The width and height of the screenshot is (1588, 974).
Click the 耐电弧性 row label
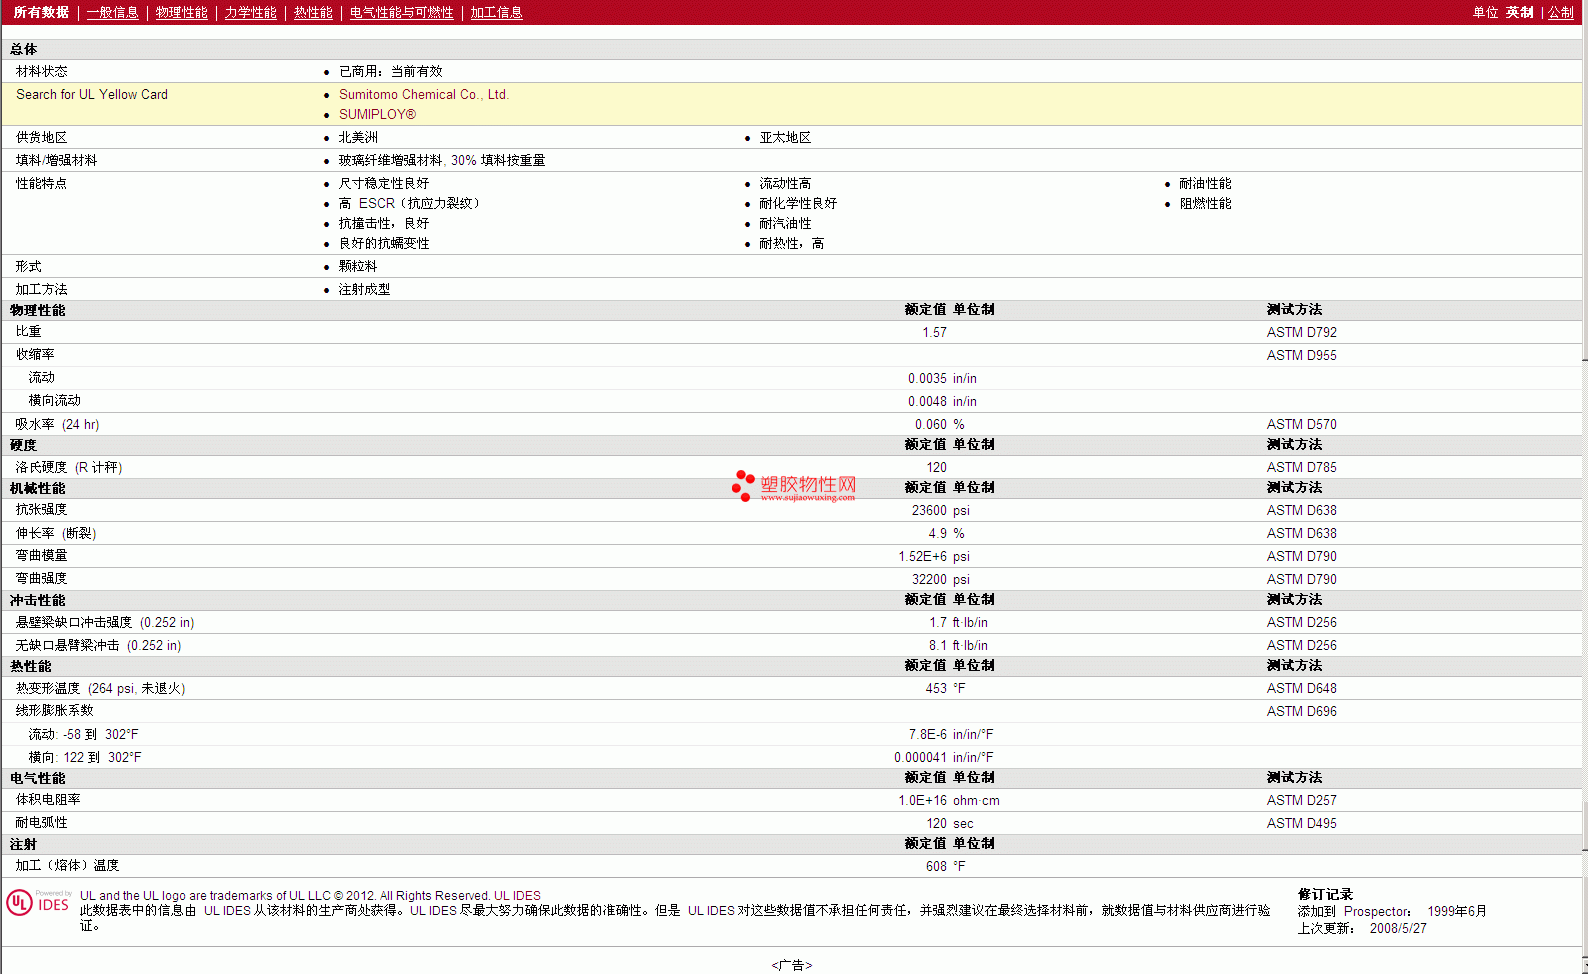[42, 822]
